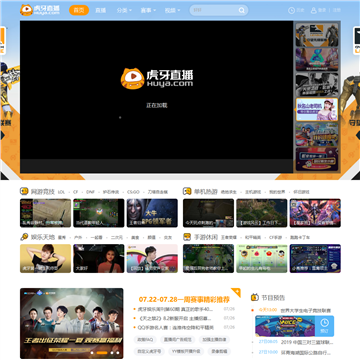Click the 网游竞技 section heading

point(43,192)
